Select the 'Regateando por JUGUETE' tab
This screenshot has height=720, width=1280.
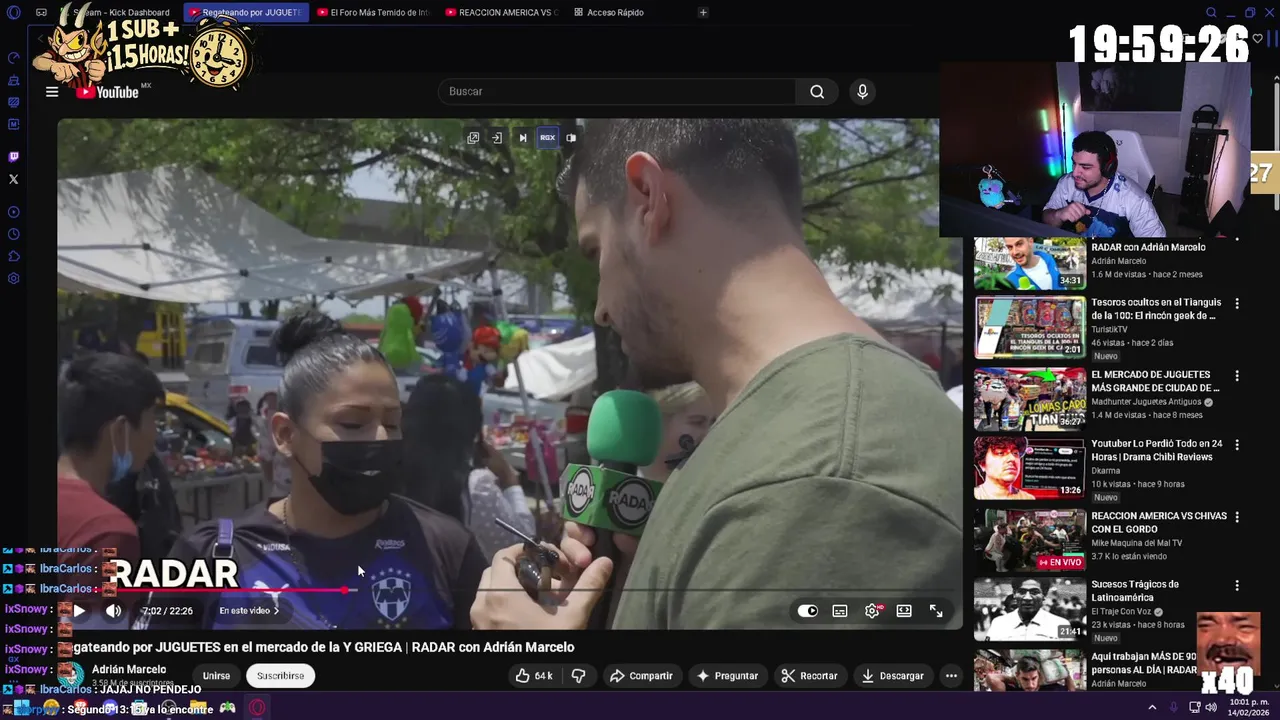tap(245, 13)
